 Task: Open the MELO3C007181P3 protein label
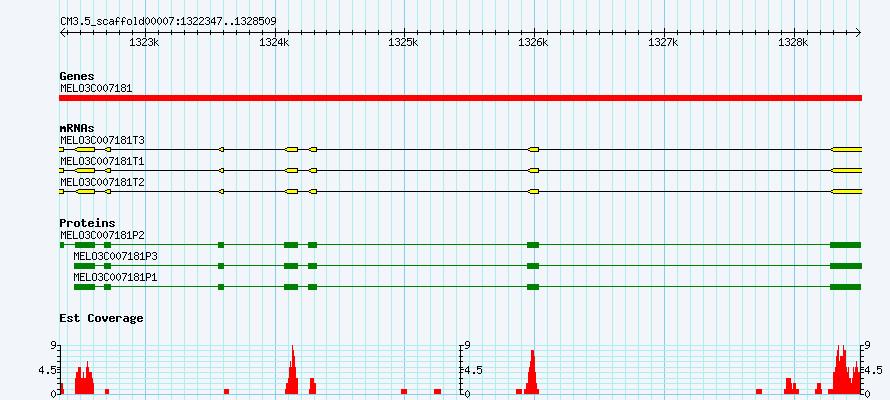pos(115,256)
